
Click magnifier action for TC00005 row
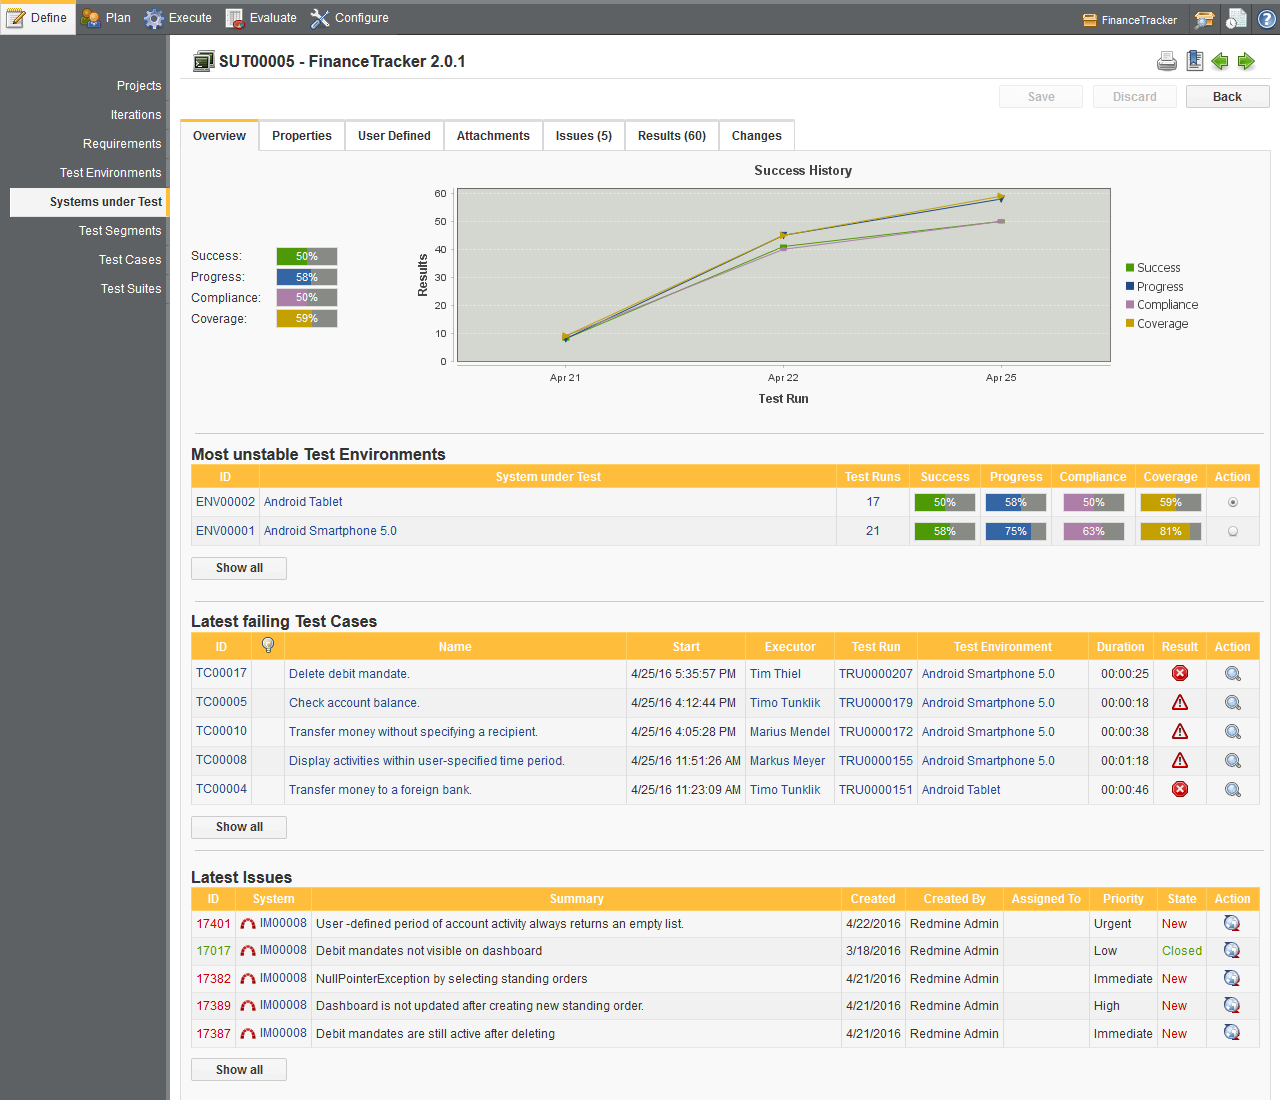coord(1233,703)
